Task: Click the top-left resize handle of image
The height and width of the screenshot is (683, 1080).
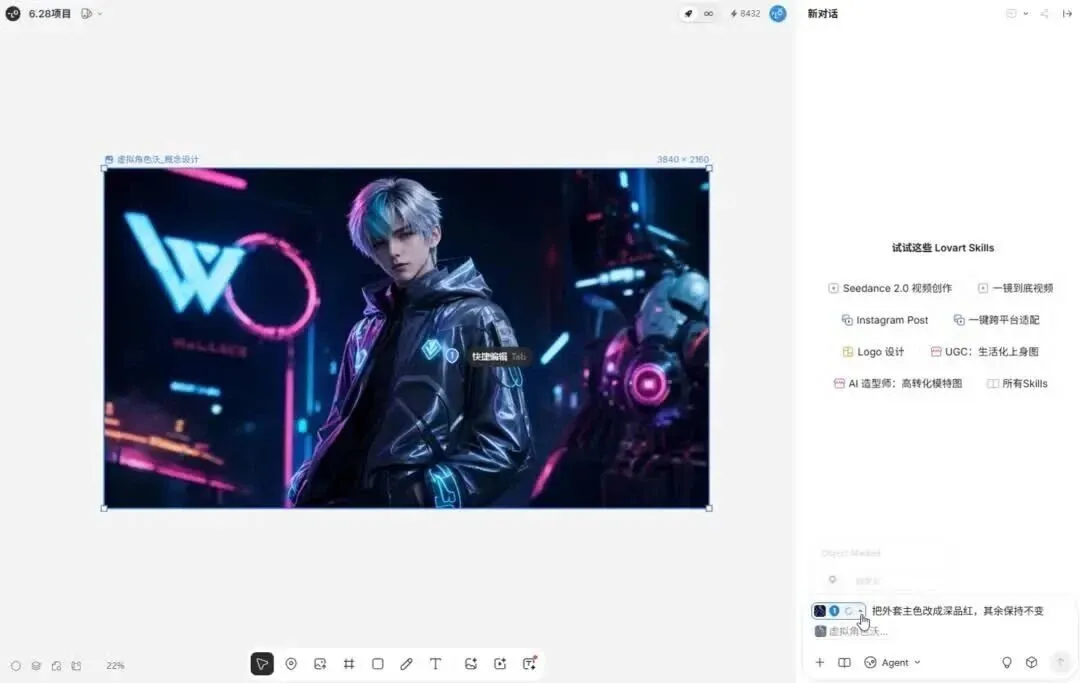Action: pyautogui.click(x=104, y=168)
